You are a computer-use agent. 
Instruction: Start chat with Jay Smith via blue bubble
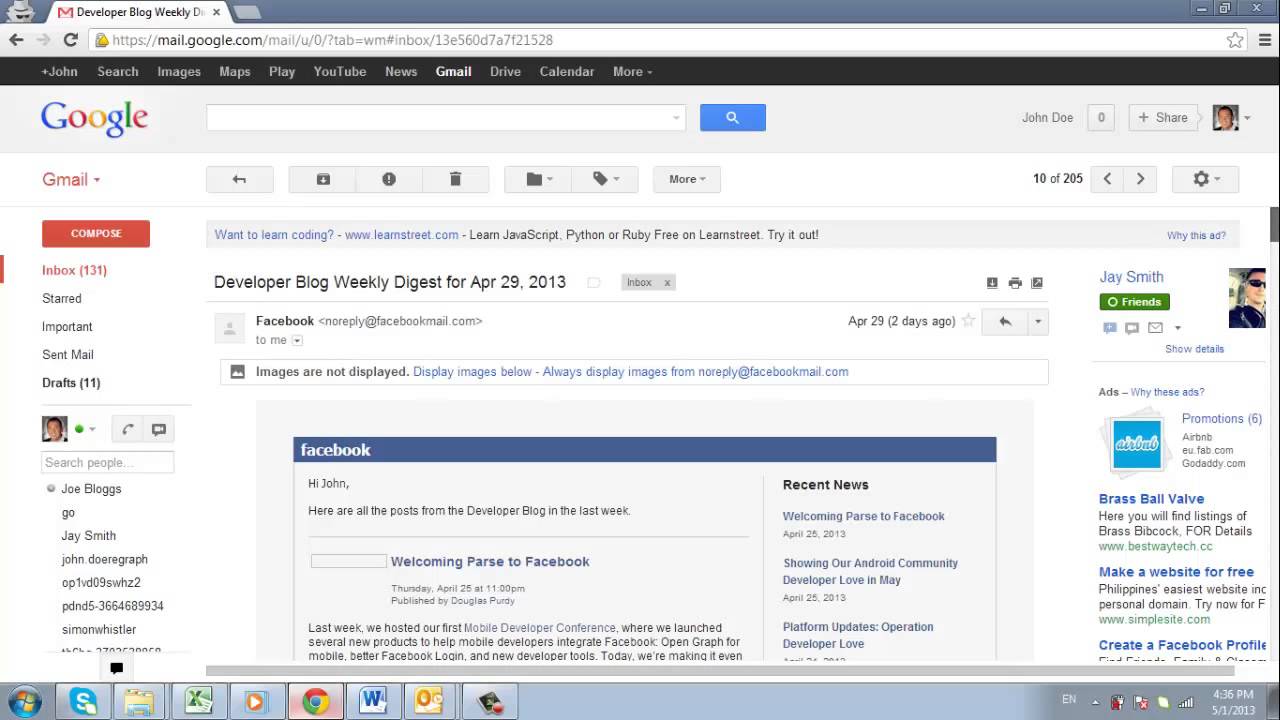click(x=1109, y=328)
